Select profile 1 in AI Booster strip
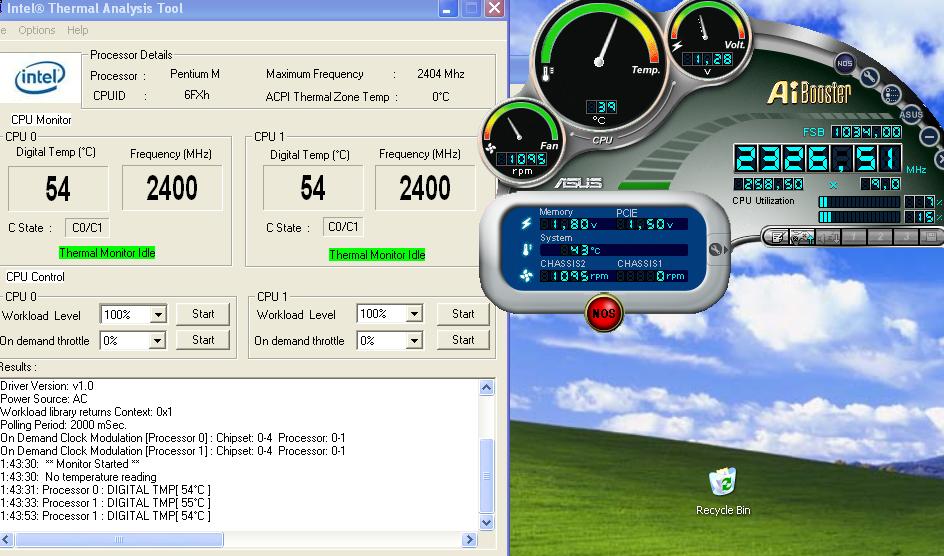This screenshot has width=944, height=556. (853, 237)
